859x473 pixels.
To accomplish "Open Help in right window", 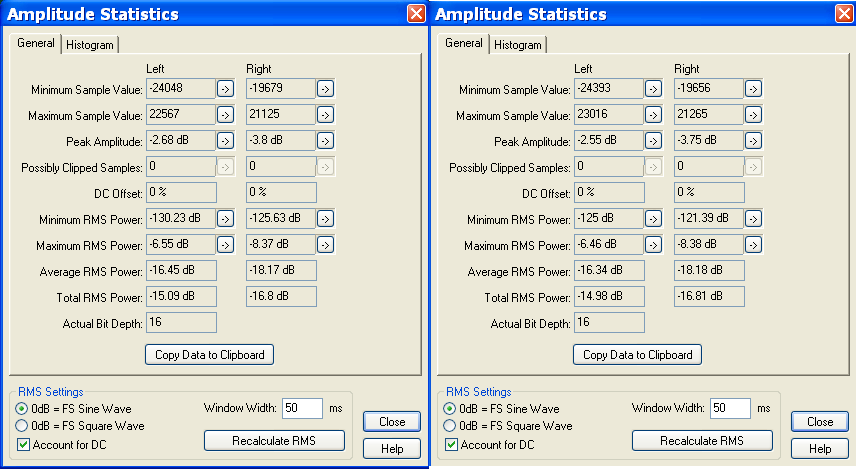I will 820,448.
